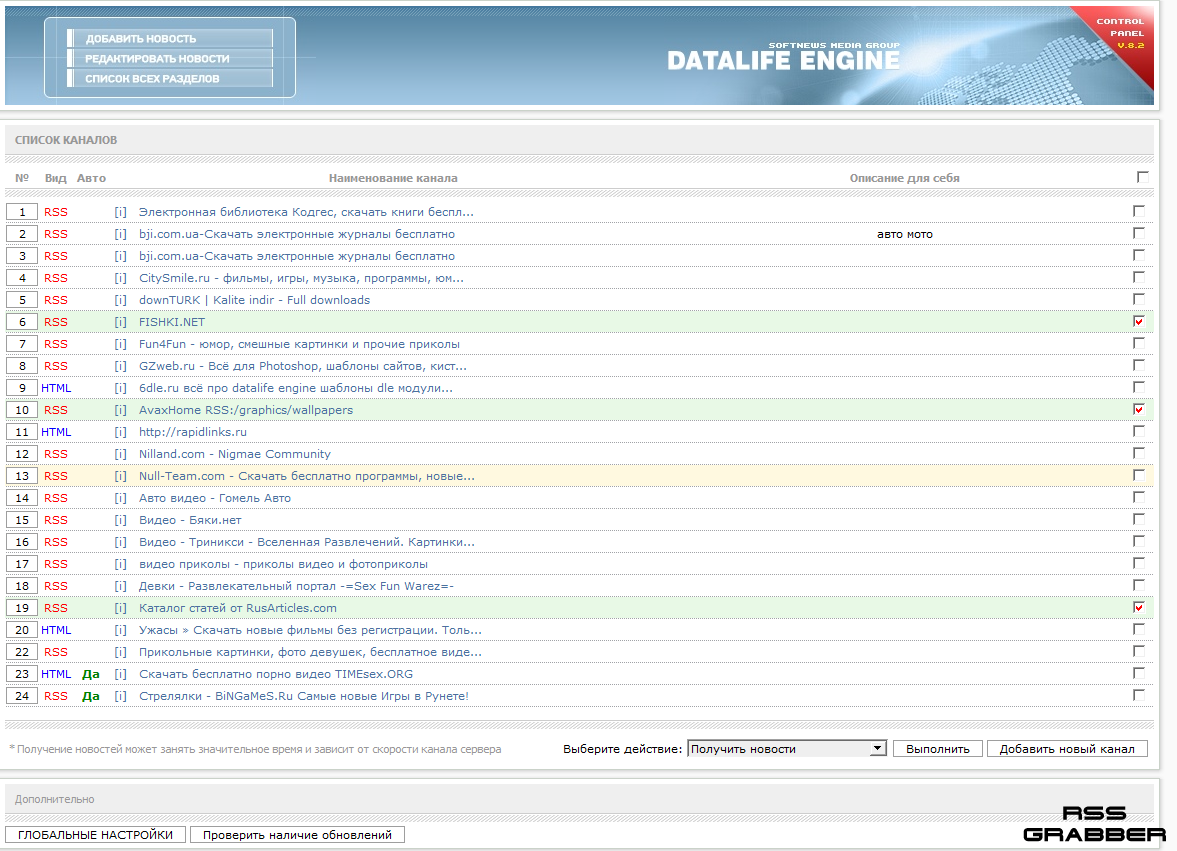Uncheck the FISHKI.NET channel checkbox
1177x851 pixels.
click(x=1139, y=321)
